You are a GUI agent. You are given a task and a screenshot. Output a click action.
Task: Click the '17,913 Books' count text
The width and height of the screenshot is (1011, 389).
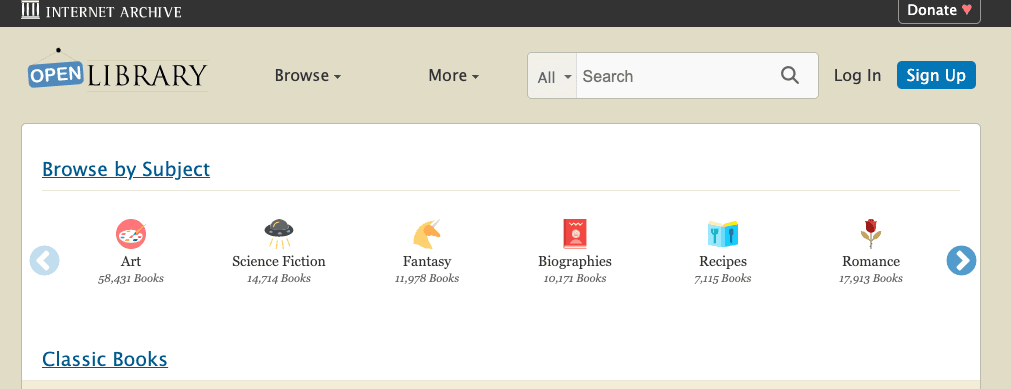pyautogui.click(x=871, y=279)
